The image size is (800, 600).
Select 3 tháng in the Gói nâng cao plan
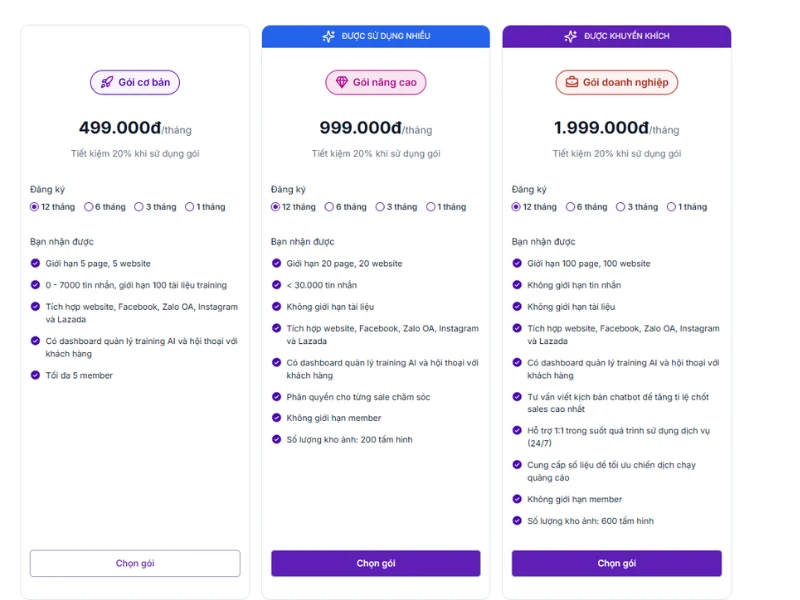[380, 207]
